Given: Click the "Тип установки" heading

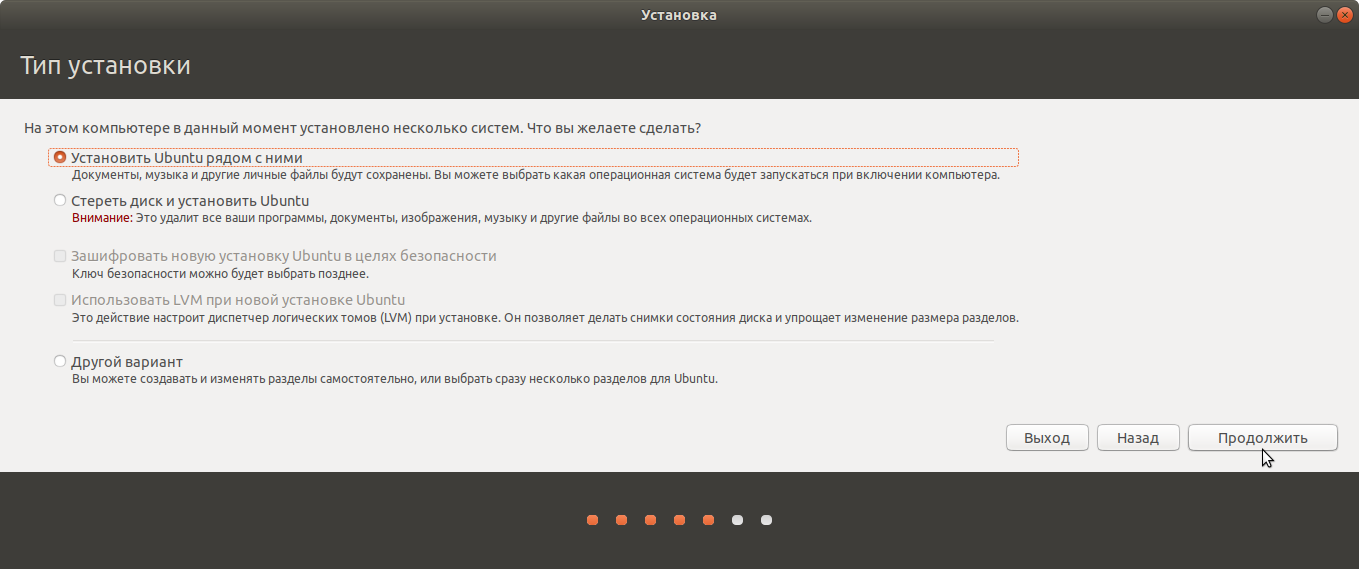Looking at the screenshot, I should click(105, 67).
